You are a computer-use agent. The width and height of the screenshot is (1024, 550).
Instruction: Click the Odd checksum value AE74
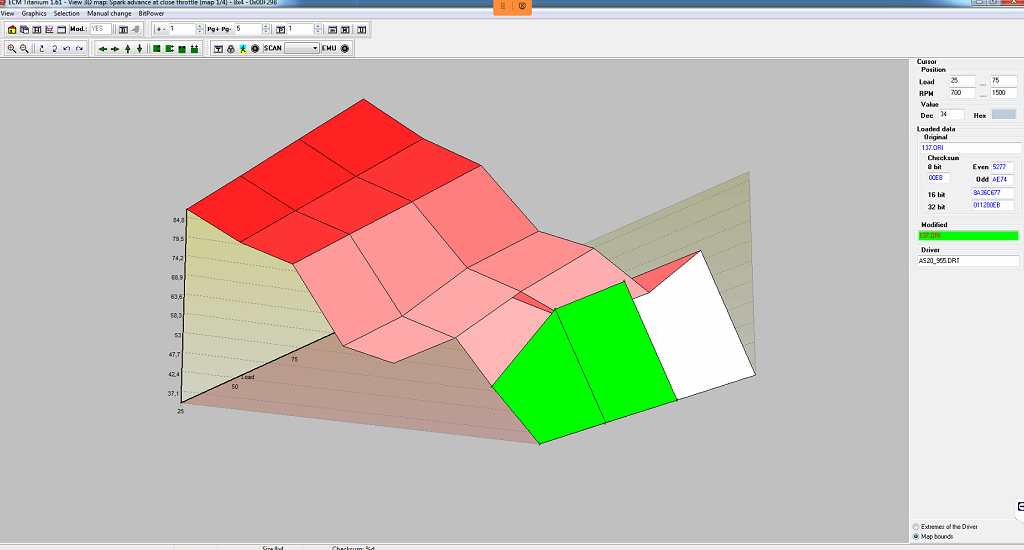point(1002,179)
